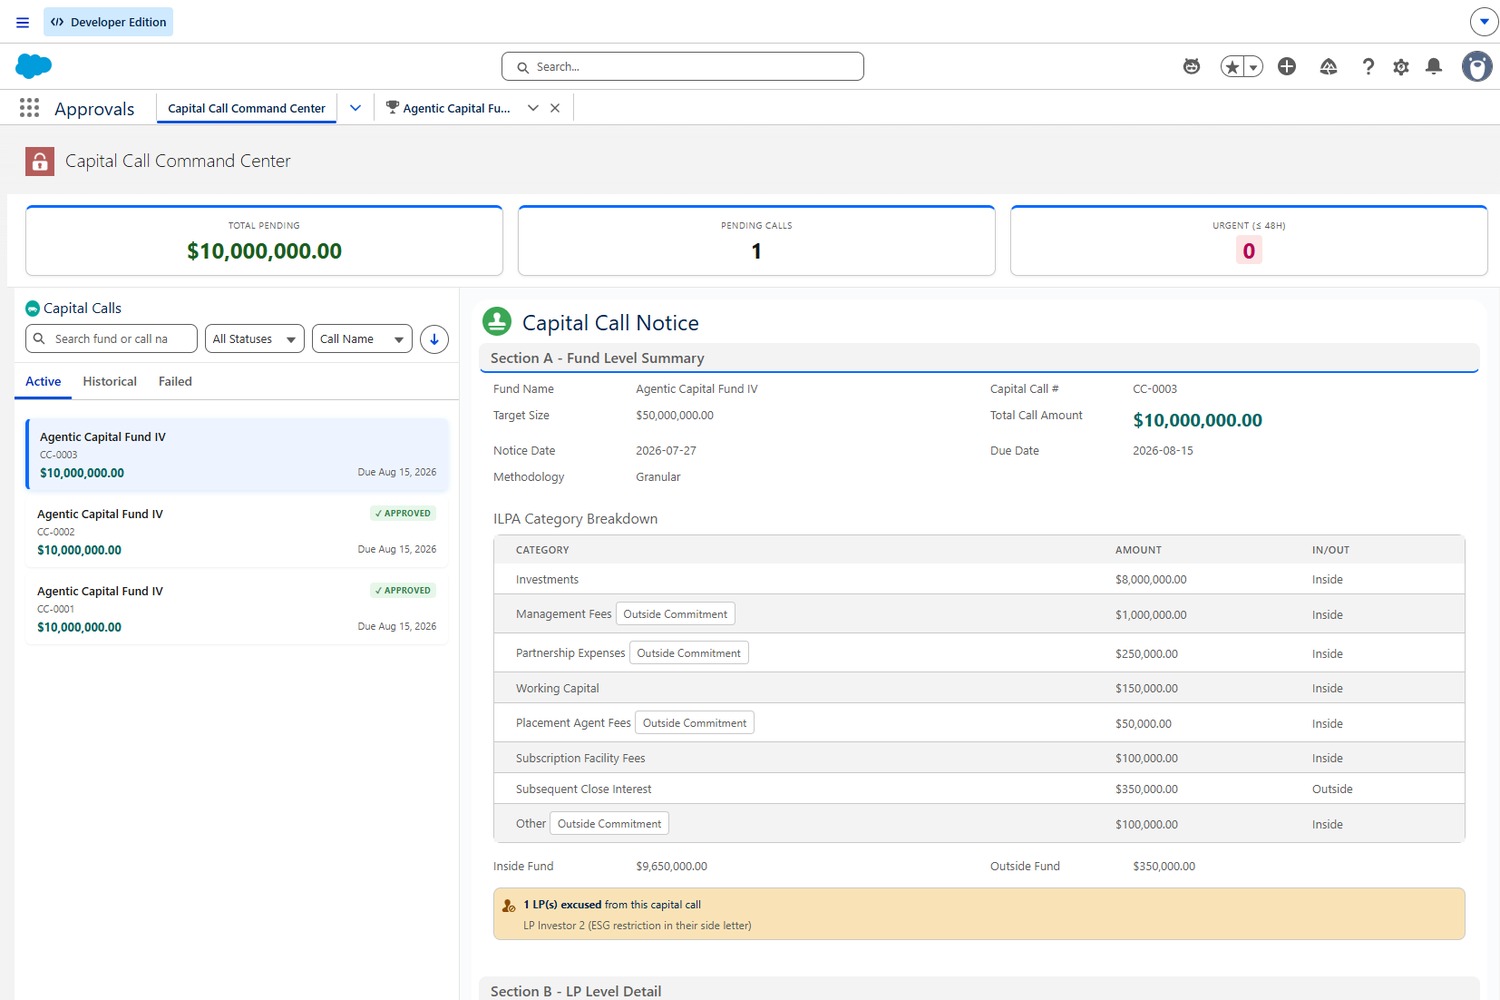Click the Approved badge on CC-0002

(403, 513)
